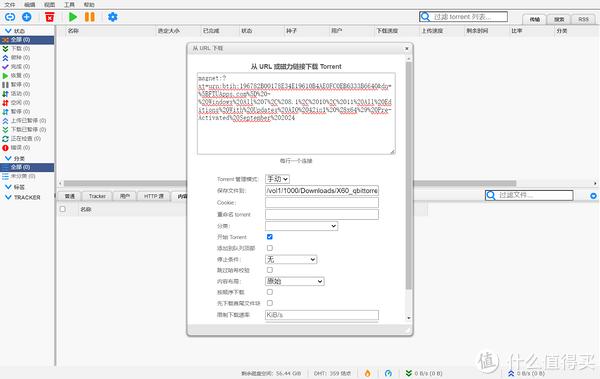Check the skip hash check checkbox
Viewport: 600px width, 379px height.
click(270, 270)
